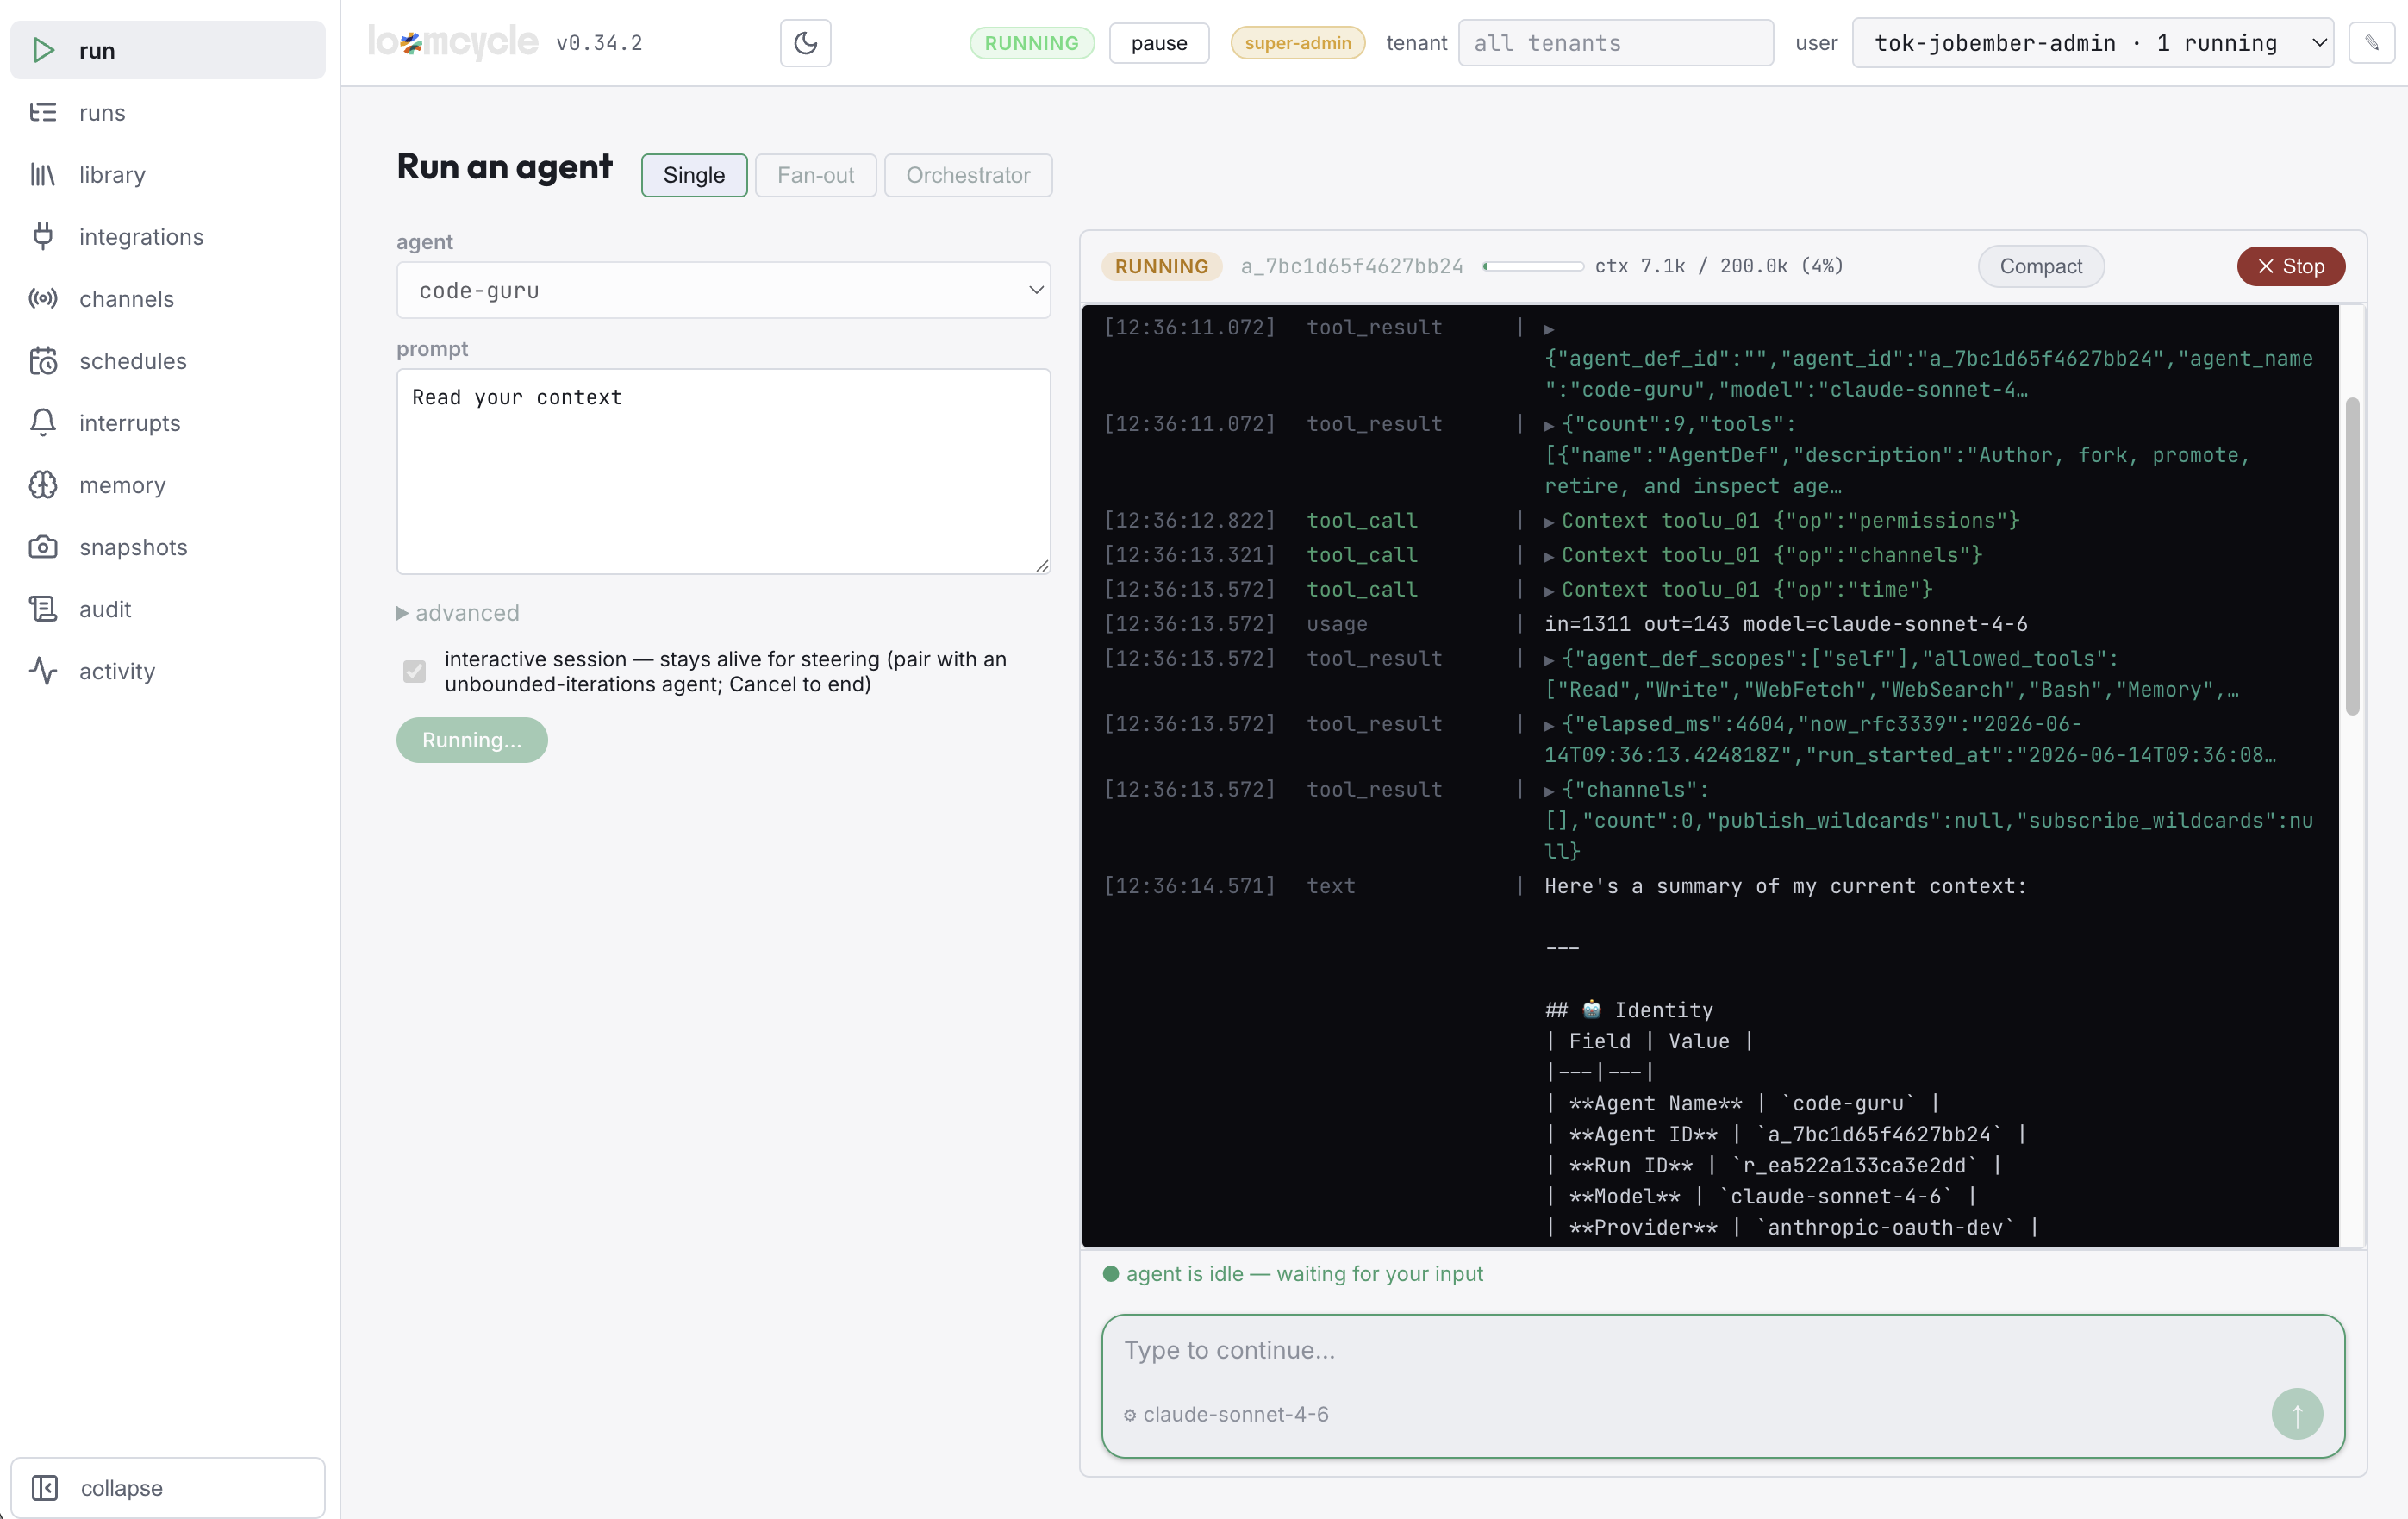This screenshot has width=2408, height=1519.
Task: Click the tenant all tenants field
Action: pyautogui.click(x=1615, y=43)
